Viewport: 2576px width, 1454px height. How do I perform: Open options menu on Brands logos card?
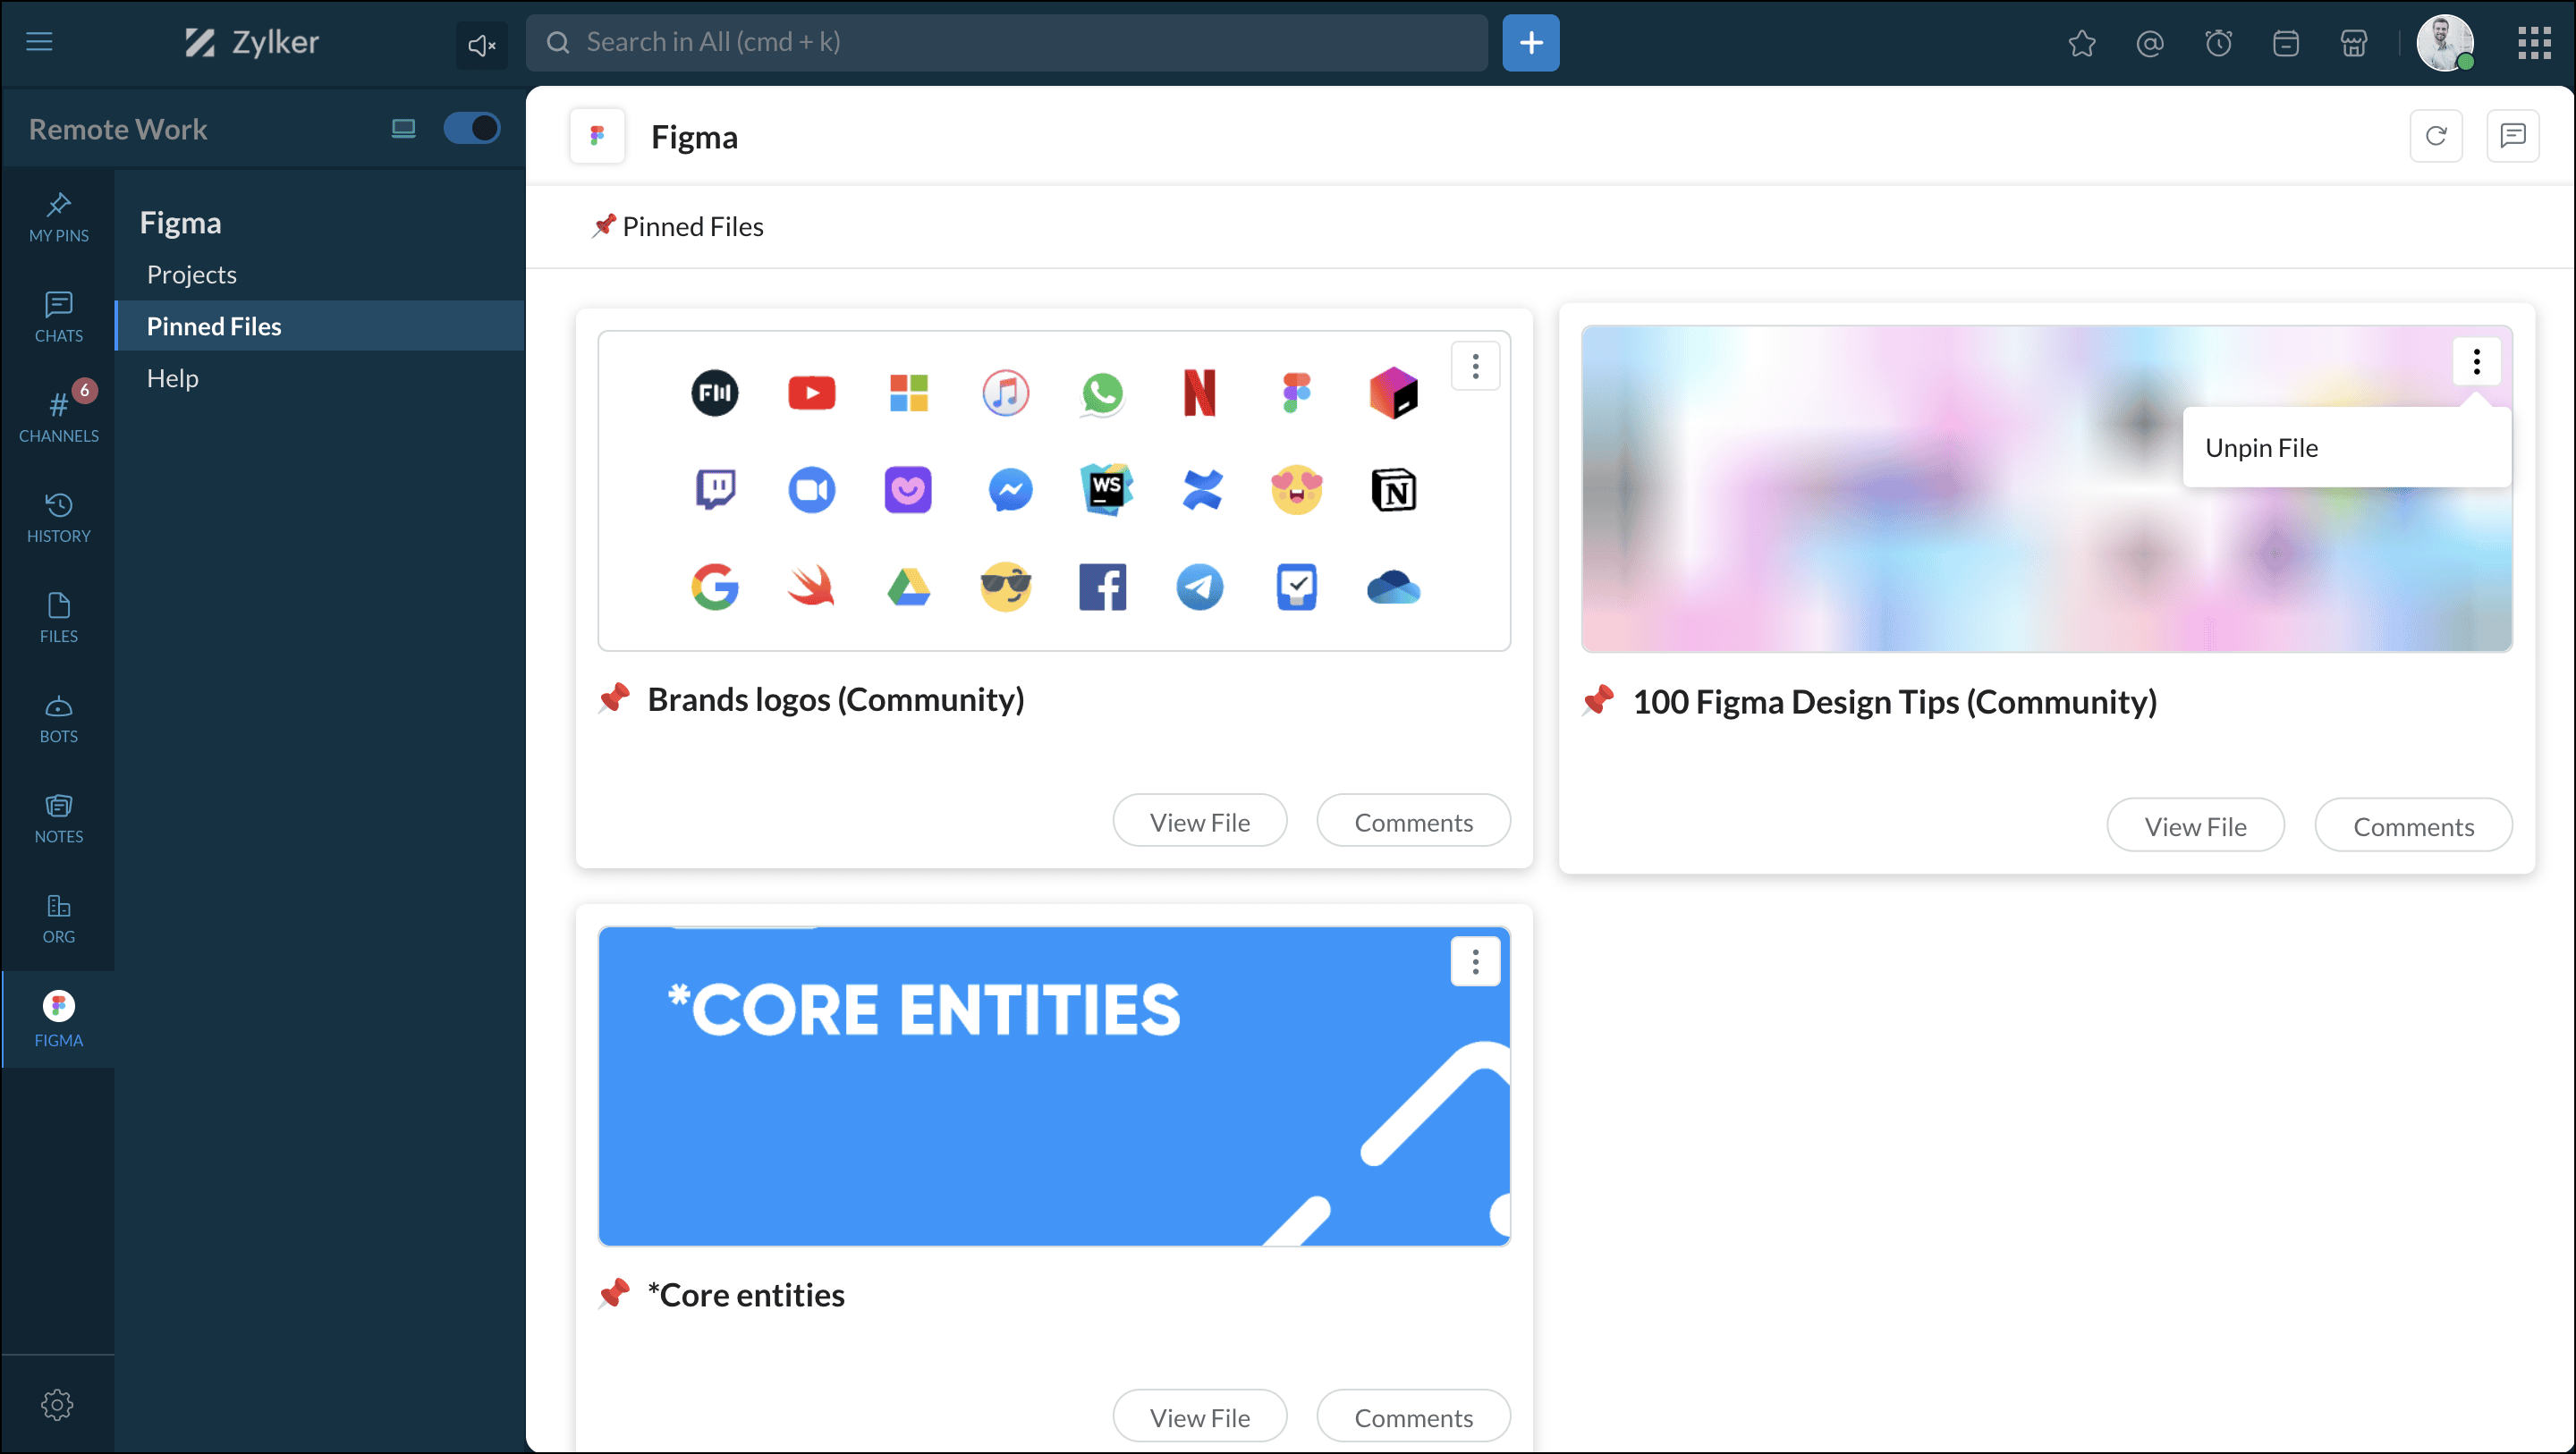tap(1475, 366)
